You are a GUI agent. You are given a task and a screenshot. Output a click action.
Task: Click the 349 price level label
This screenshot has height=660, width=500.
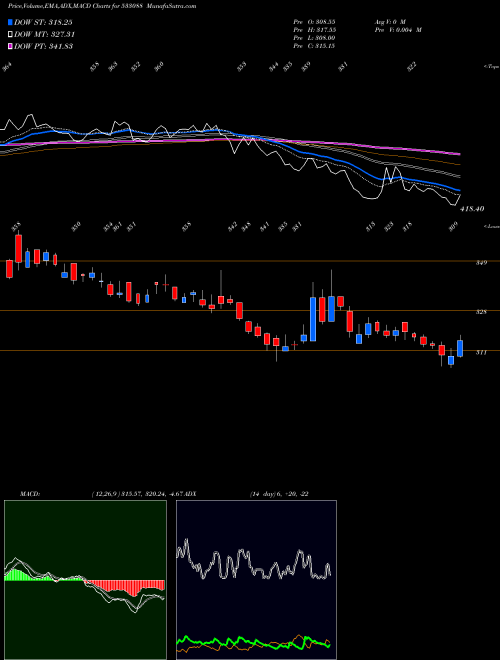tap(481, 263)
